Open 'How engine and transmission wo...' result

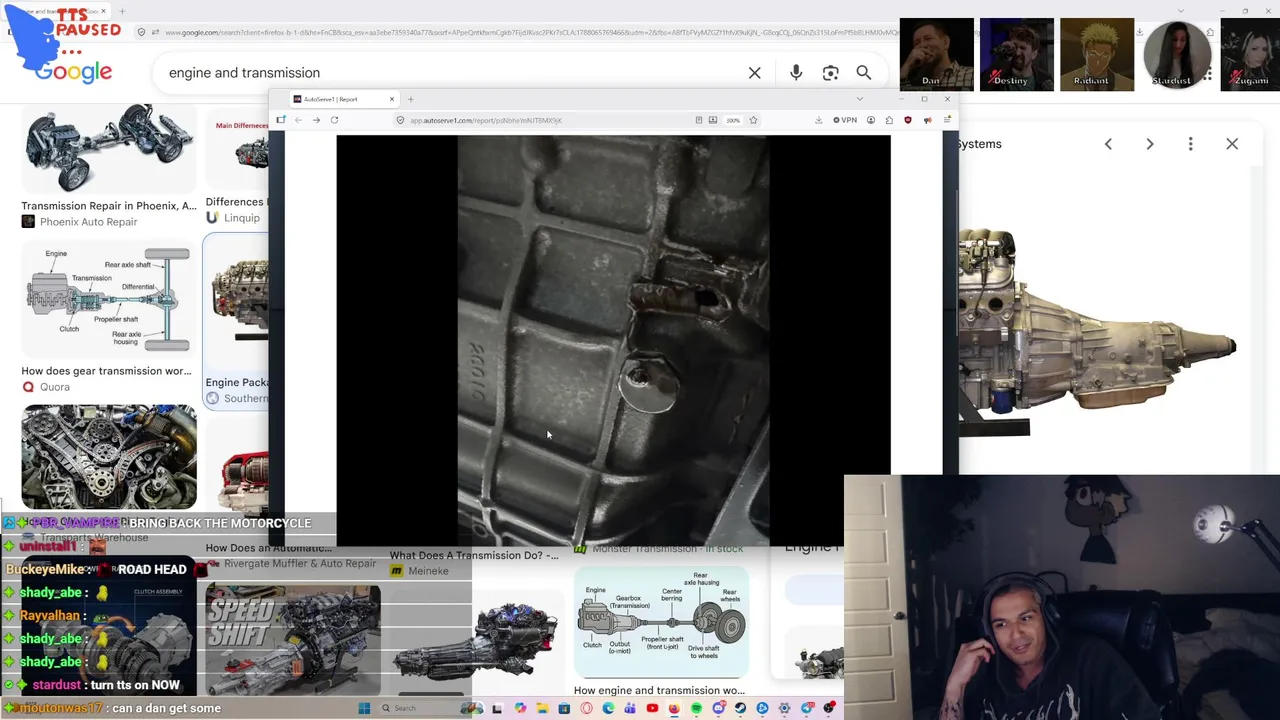point(659,690)
